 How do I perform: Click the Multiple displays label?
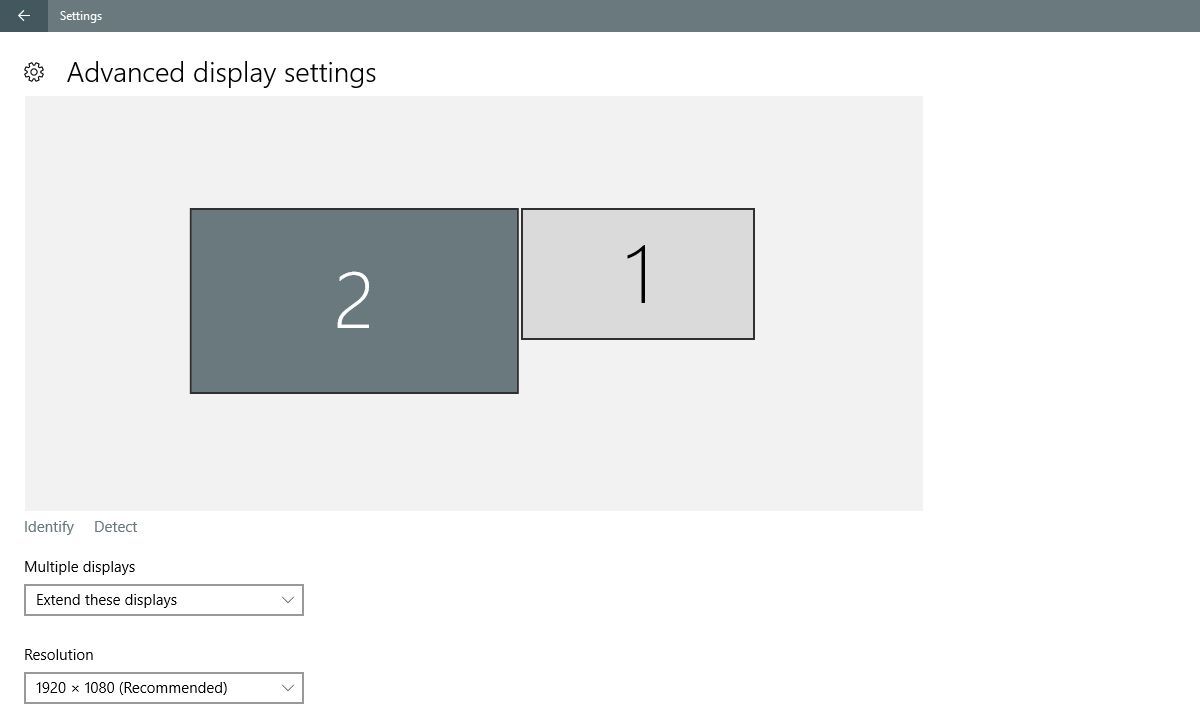pyautogui.click(x=80, y=567)
